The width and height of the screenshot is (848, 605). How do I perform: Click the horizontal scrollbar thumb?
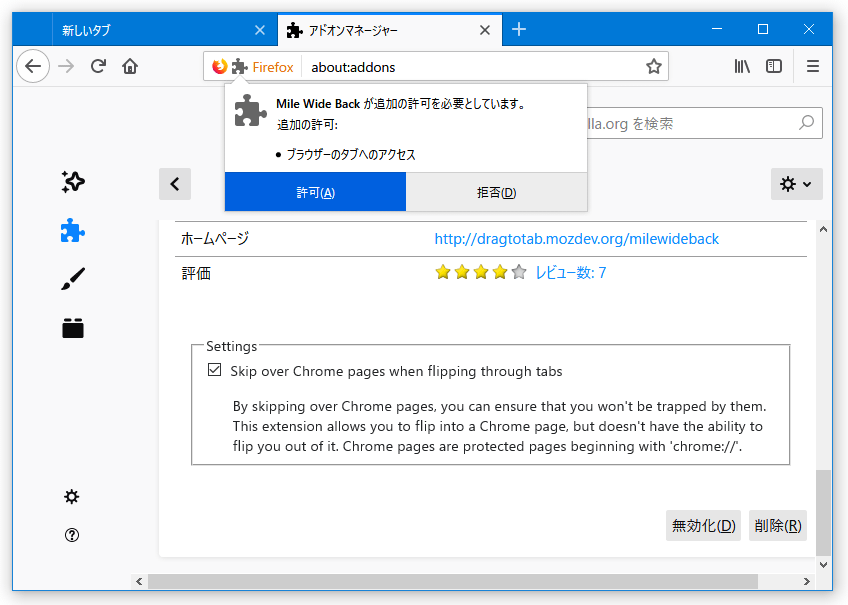pyautogui.click(x=453, y=581)
